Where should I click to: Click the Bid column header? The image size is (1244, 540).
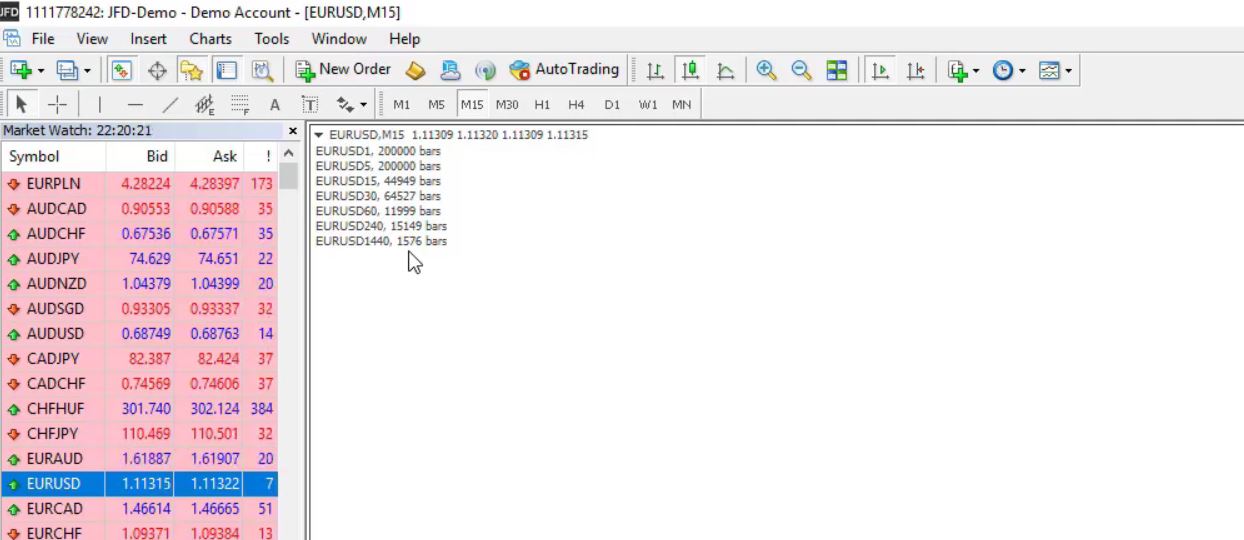click(140, 156)
